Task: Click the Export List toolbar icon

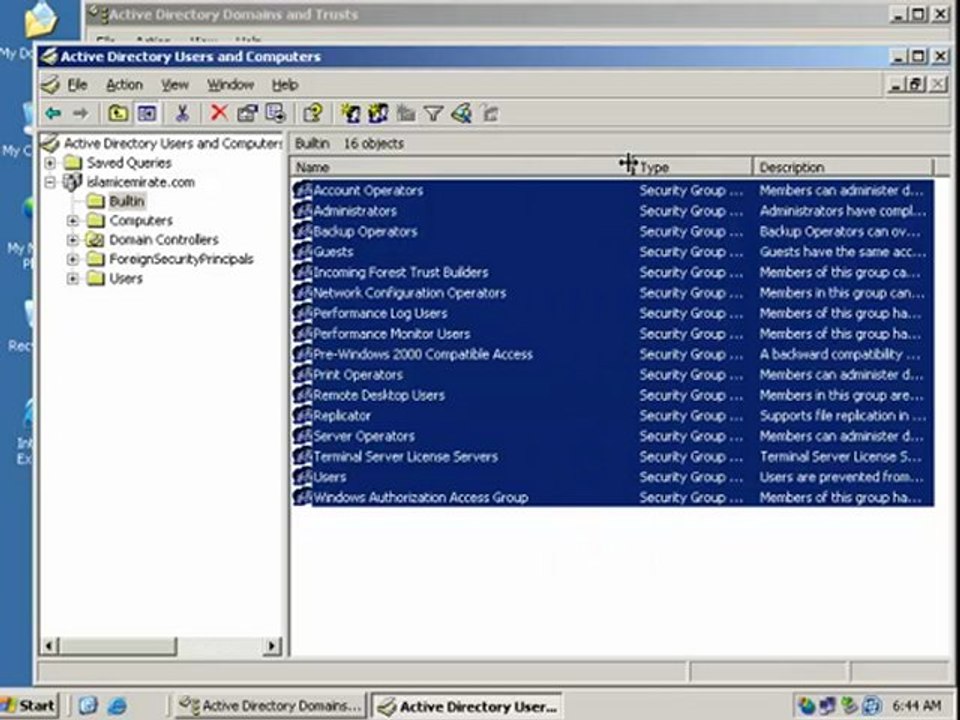Action: pyautogui.click(x=276, y=113)
